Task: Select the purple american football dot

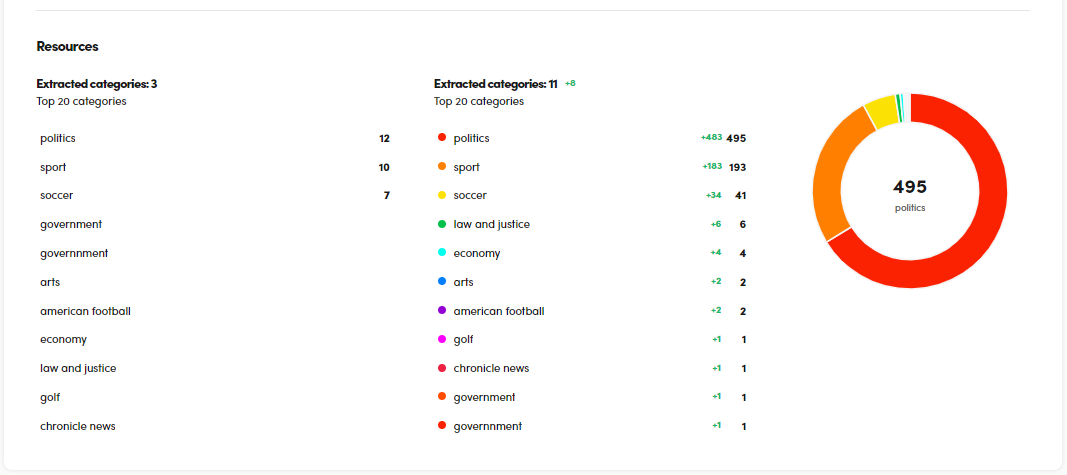Action: coord(442,311)
